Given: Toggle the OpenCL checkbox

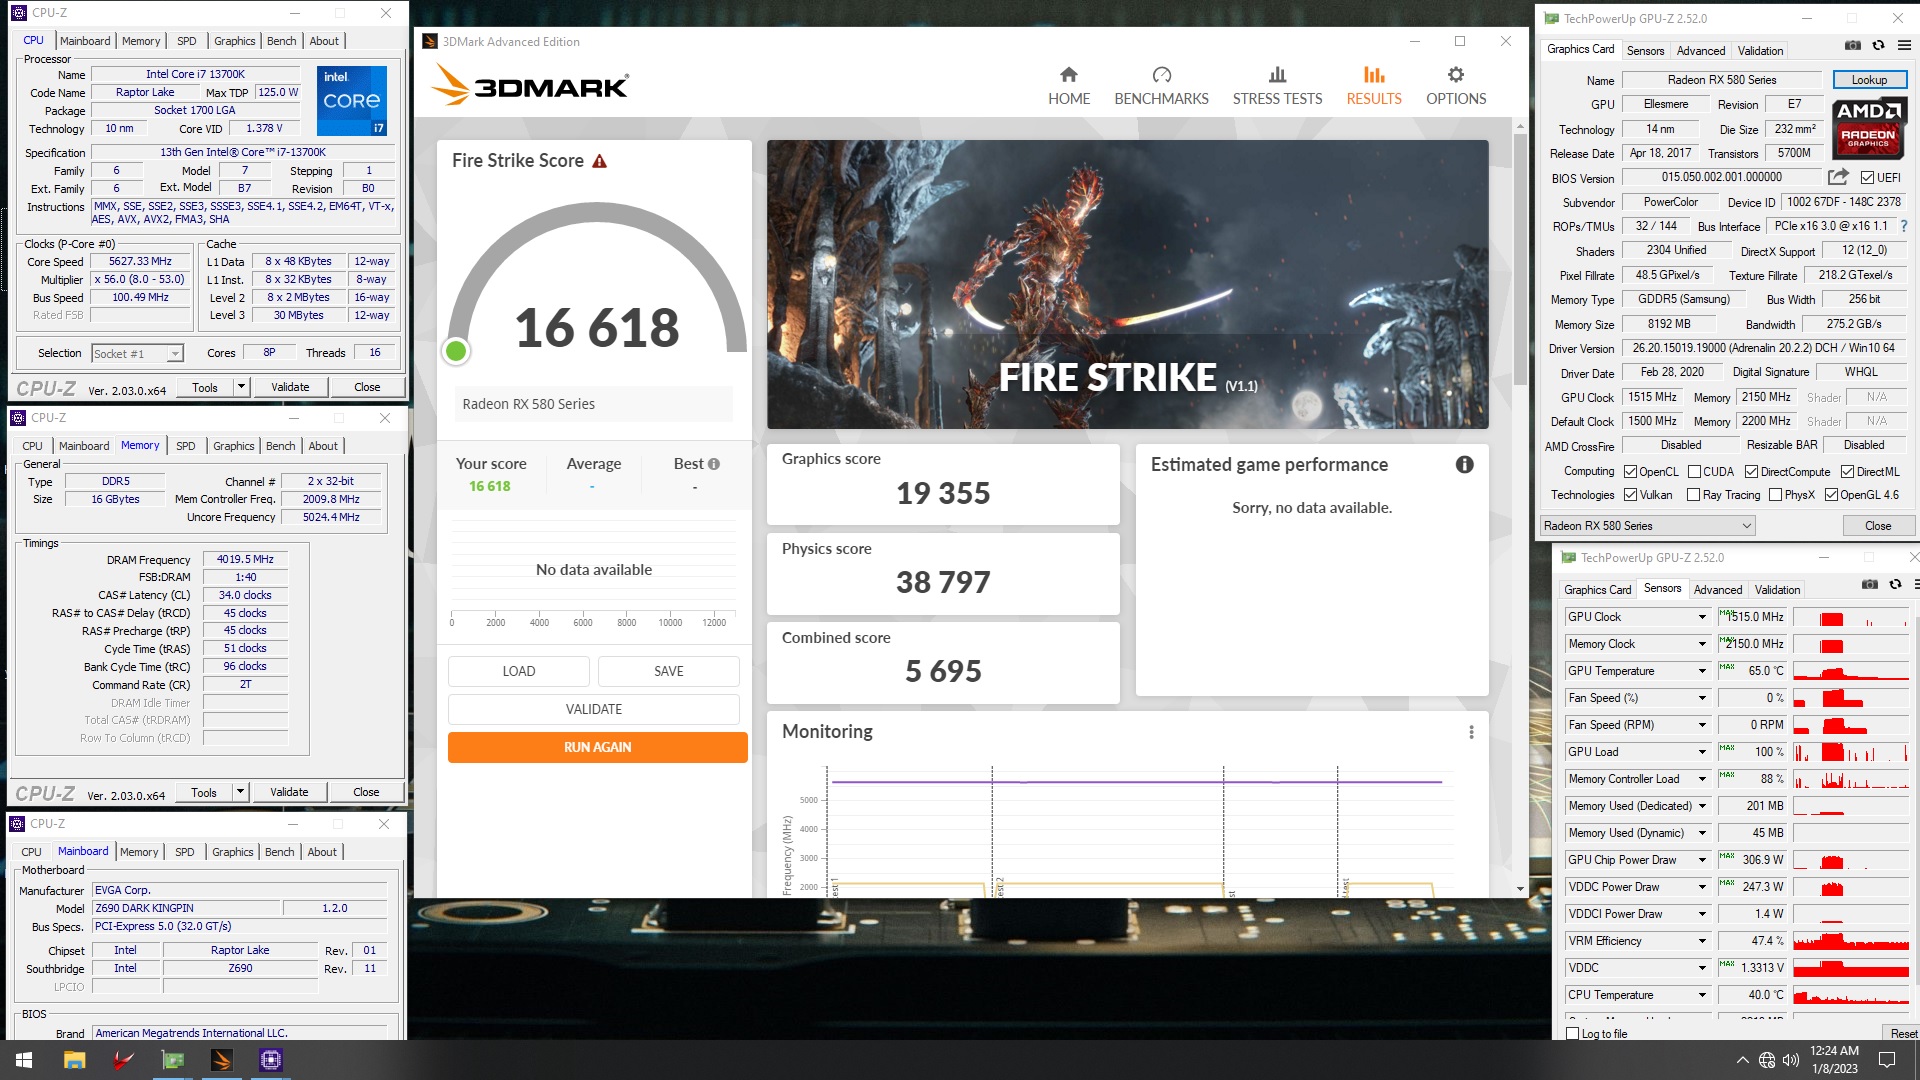Looking at the screenshot, I should pyautogui.click(x=1630, y=472).
